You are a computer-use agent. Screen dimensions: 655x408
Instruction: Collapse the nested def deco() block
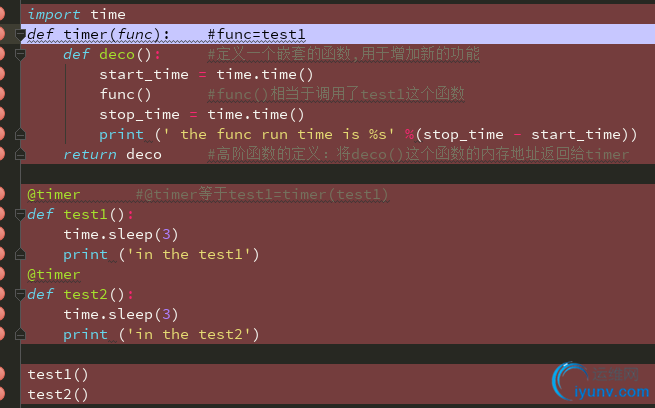click(20, 54)
